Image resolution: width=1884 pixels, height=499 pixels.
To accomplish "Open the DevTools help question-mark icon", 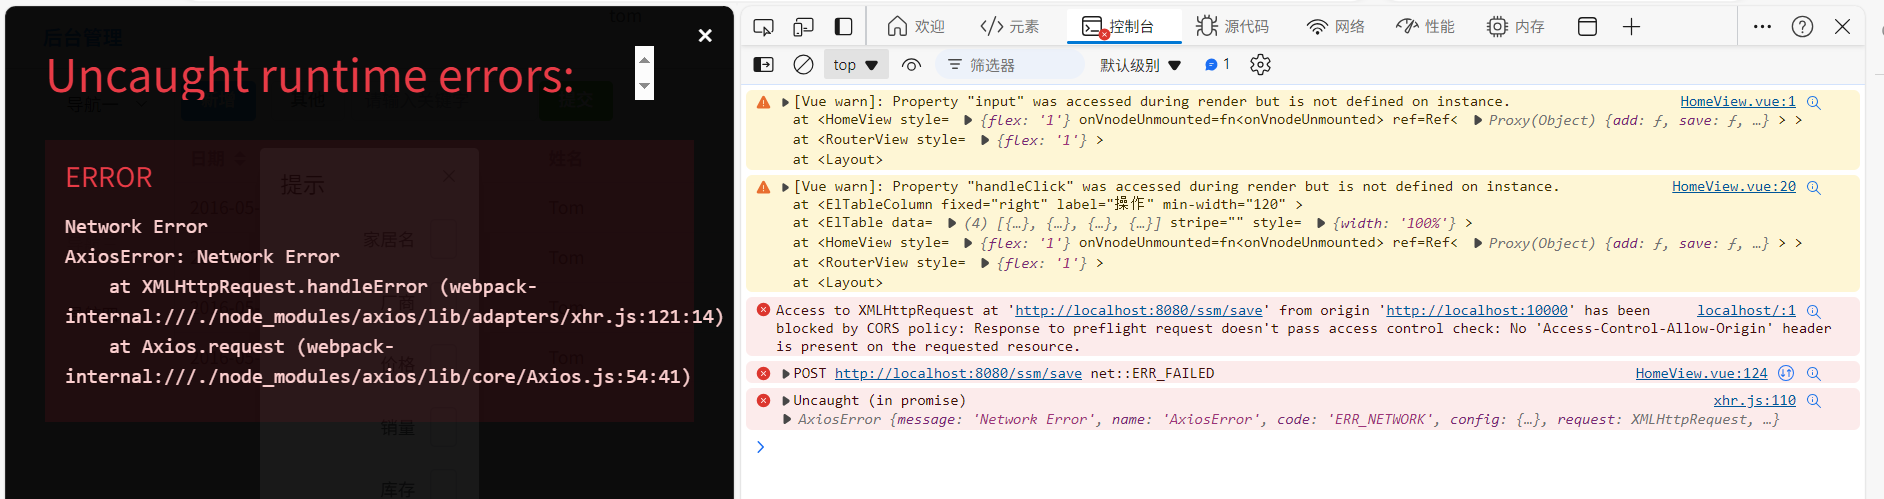I will (x=1802, y=27).
